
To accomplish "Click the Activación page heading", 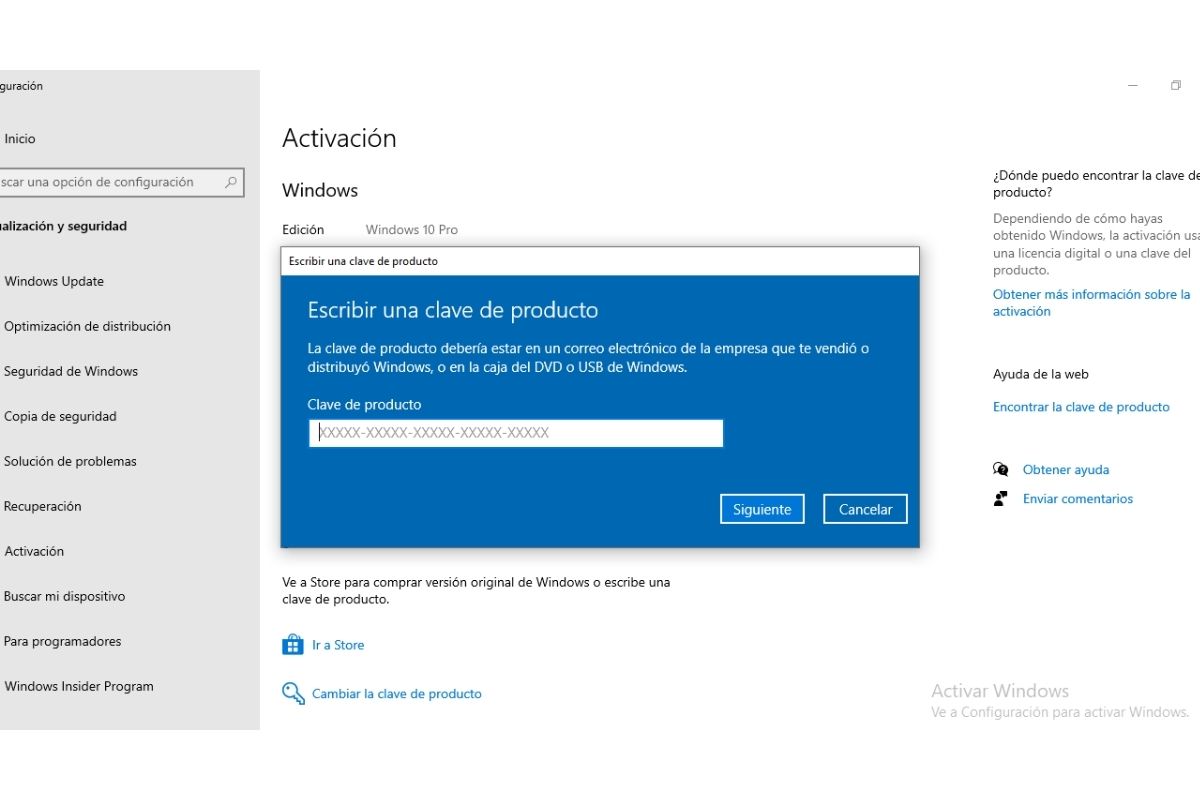I will (x=339, y=138).
